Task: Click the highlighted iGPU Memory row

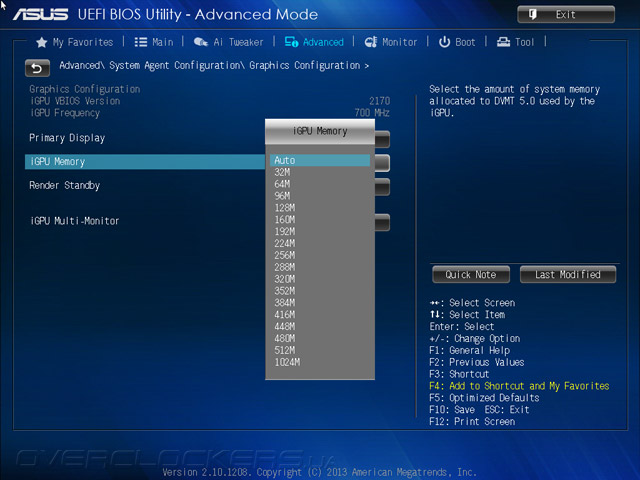Action: pyautogui.click(x=145, y=162)
